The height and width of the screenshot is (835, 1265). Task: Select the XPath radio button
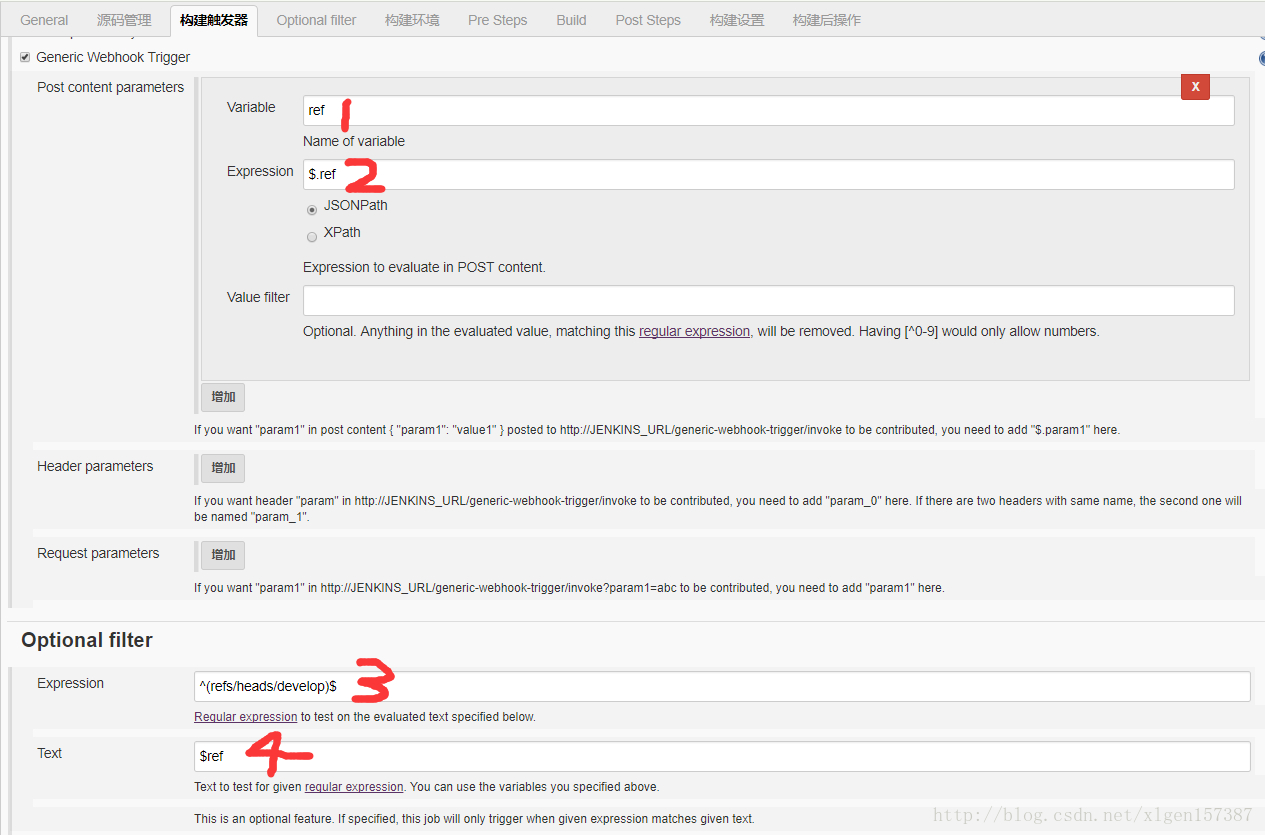(312, 237)
